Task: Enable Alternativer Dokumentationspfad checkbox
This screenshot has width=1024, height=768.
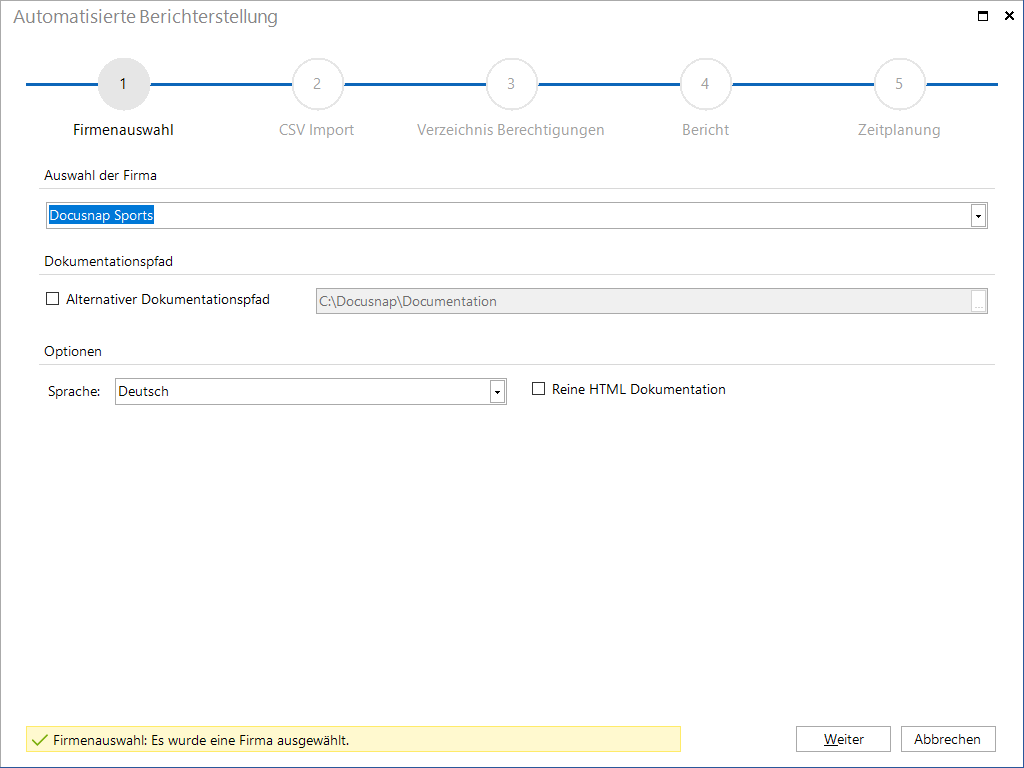Action: (52, 299)
